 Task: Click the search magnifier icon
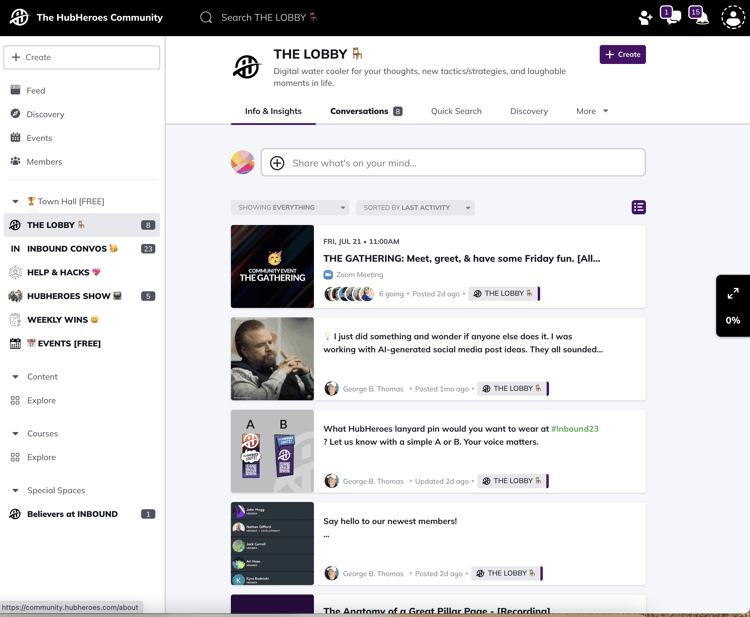[x=206, y=18]
